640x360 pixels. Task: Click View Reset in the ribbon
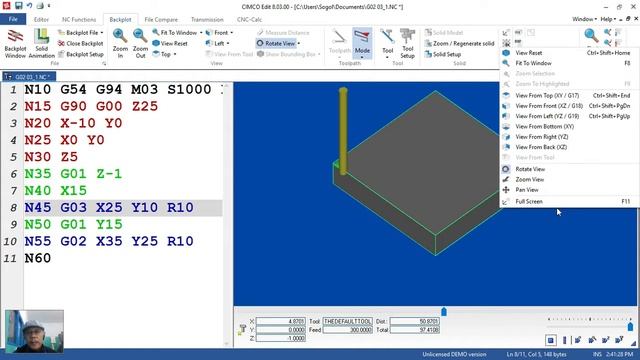point(170,43)
